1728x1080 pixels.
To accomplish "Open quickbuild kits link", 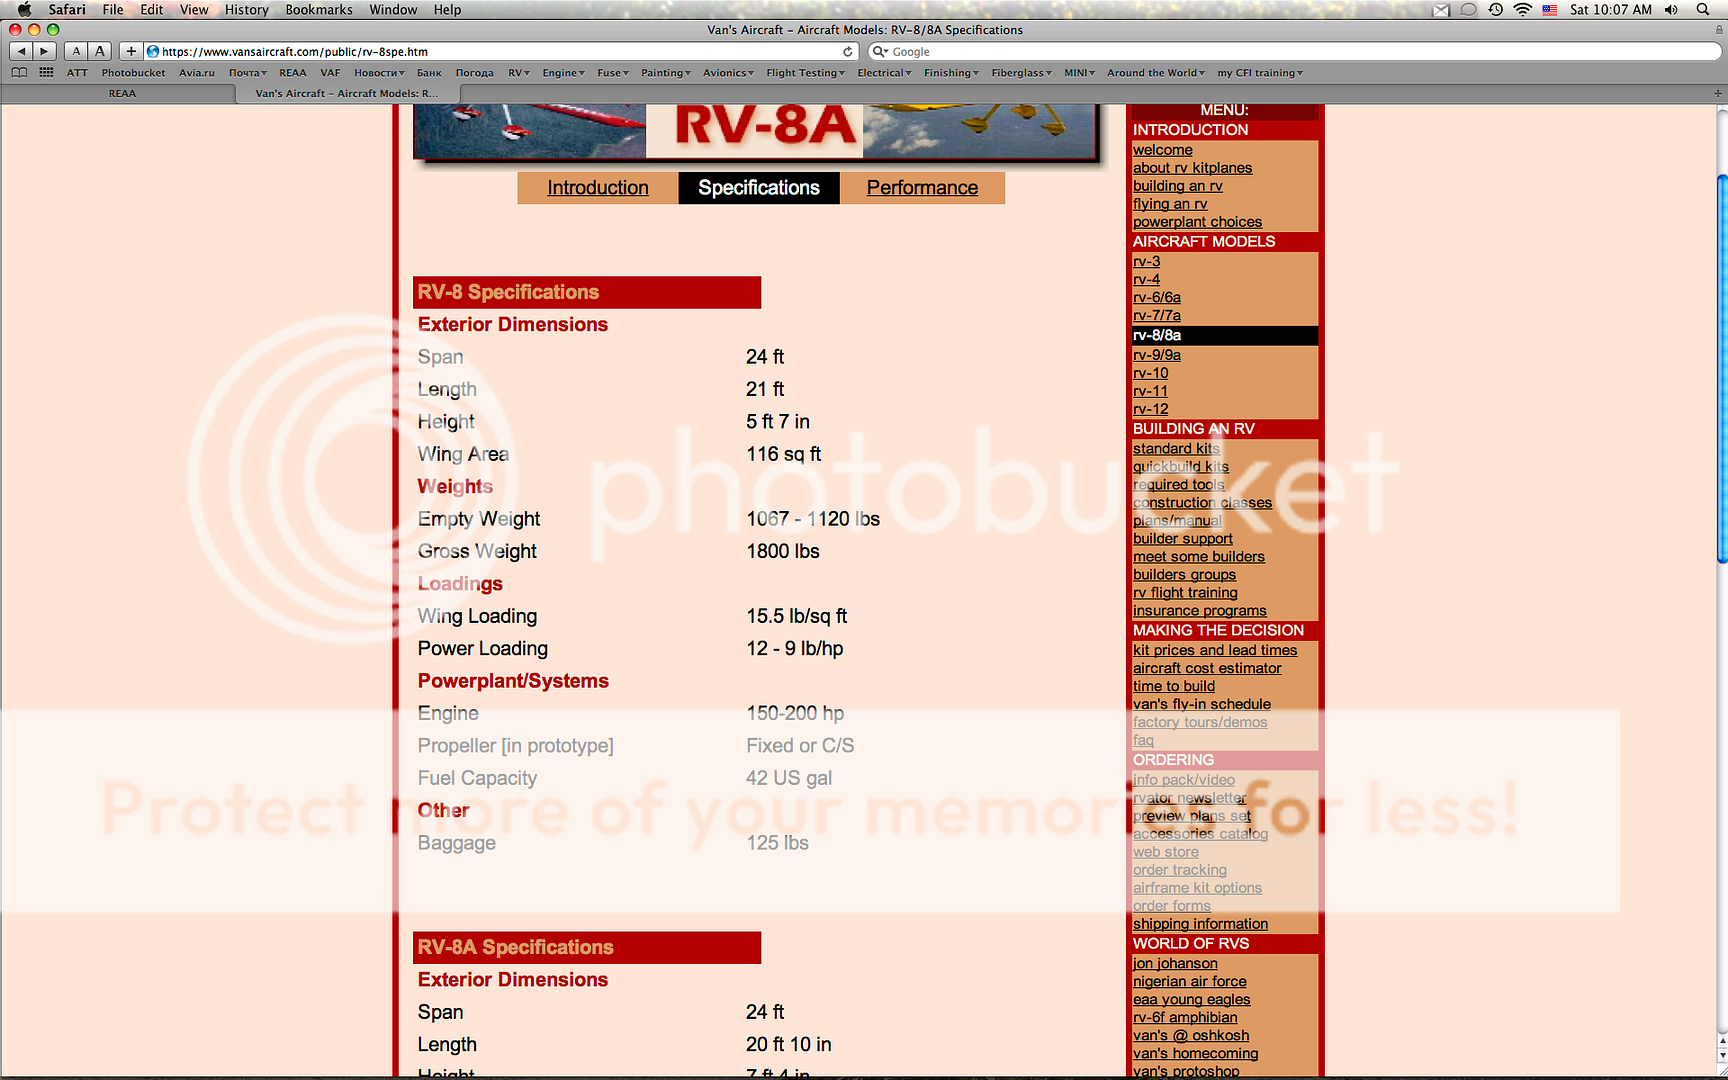I will click(1181, 467).
